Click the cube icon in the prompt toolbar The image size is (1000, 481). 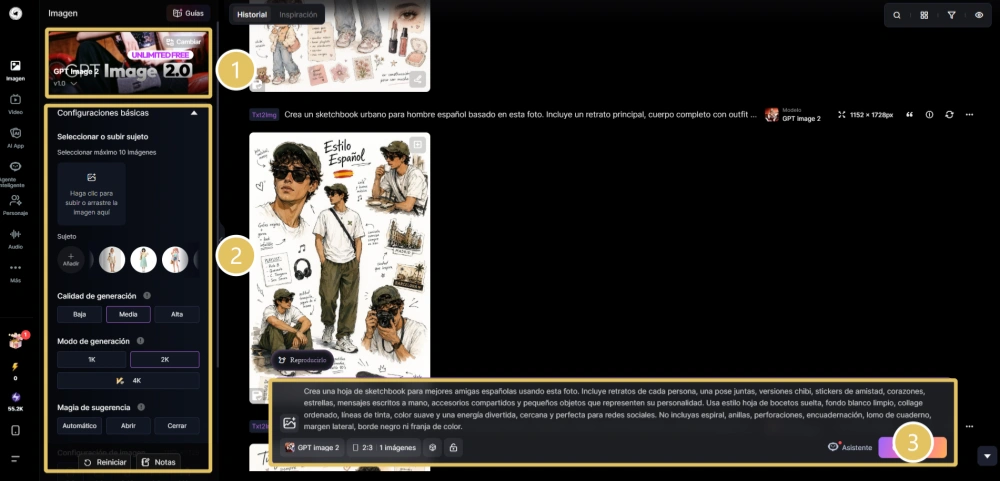[432, 448]
